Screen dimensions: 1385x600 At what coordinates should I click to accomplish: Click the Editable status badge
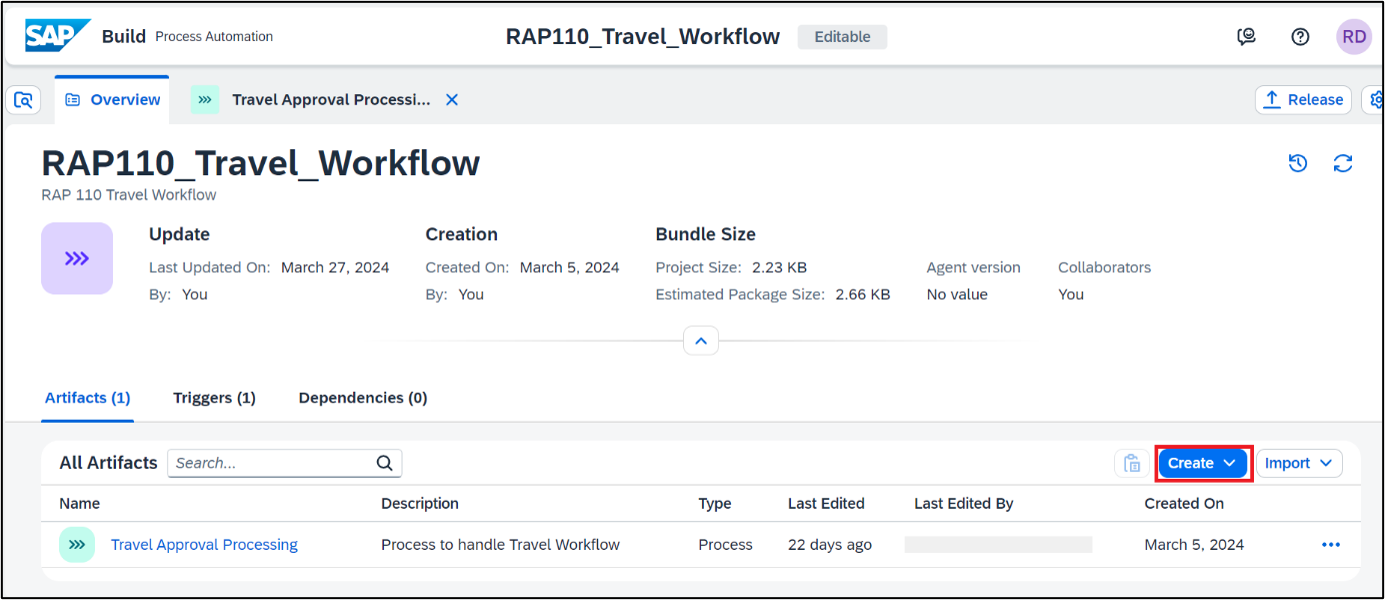(x=842, y=37)
